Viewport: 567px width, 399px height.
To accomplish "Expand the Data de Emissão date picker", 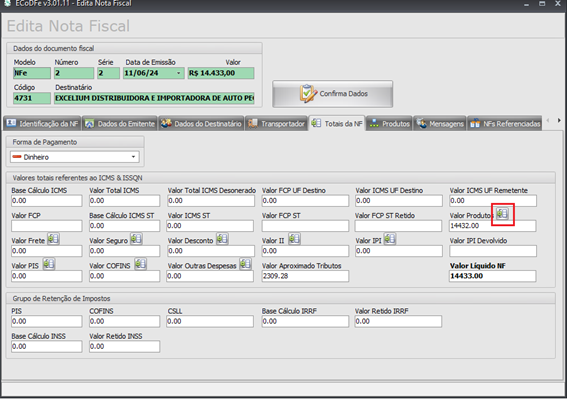I will (178, 73).
